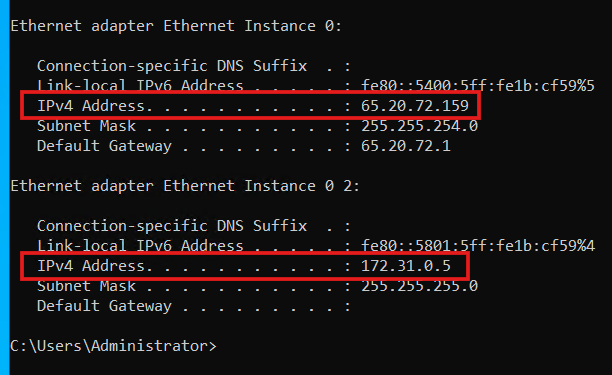Viewport: 612px width, 375px height.
Task: Click the empty 'Default Gateway' label of second adapter
Action: [104, 306]
